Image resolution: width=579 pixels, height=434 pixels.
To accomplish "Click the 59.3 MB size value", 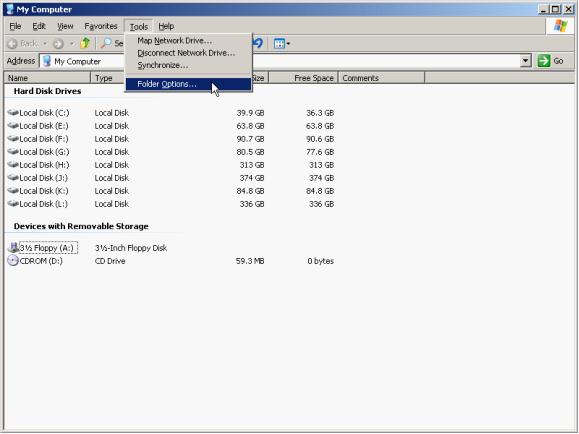I will click(x=250, y=261).
